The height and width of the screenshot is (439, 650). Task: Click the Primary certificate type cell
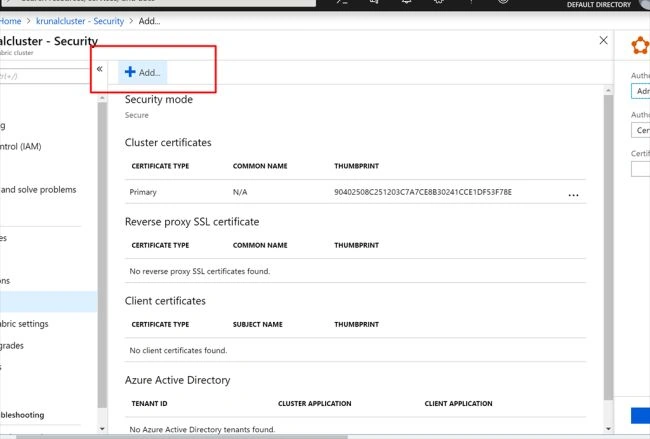pos(143,192)
